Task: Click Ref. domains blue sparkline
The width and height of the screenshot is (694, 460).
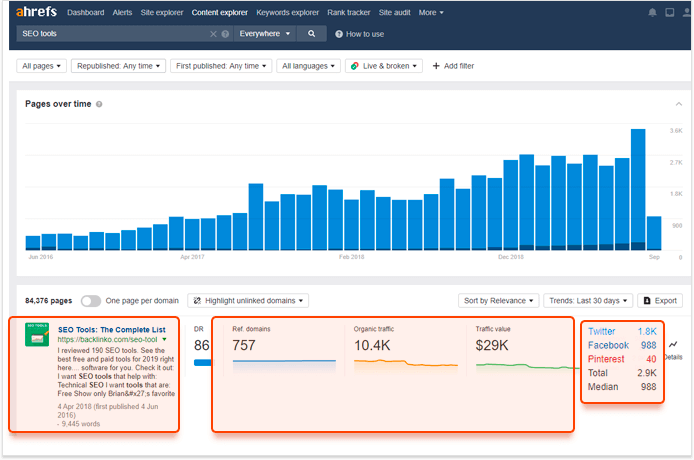Action: click(x=284, y=362)
